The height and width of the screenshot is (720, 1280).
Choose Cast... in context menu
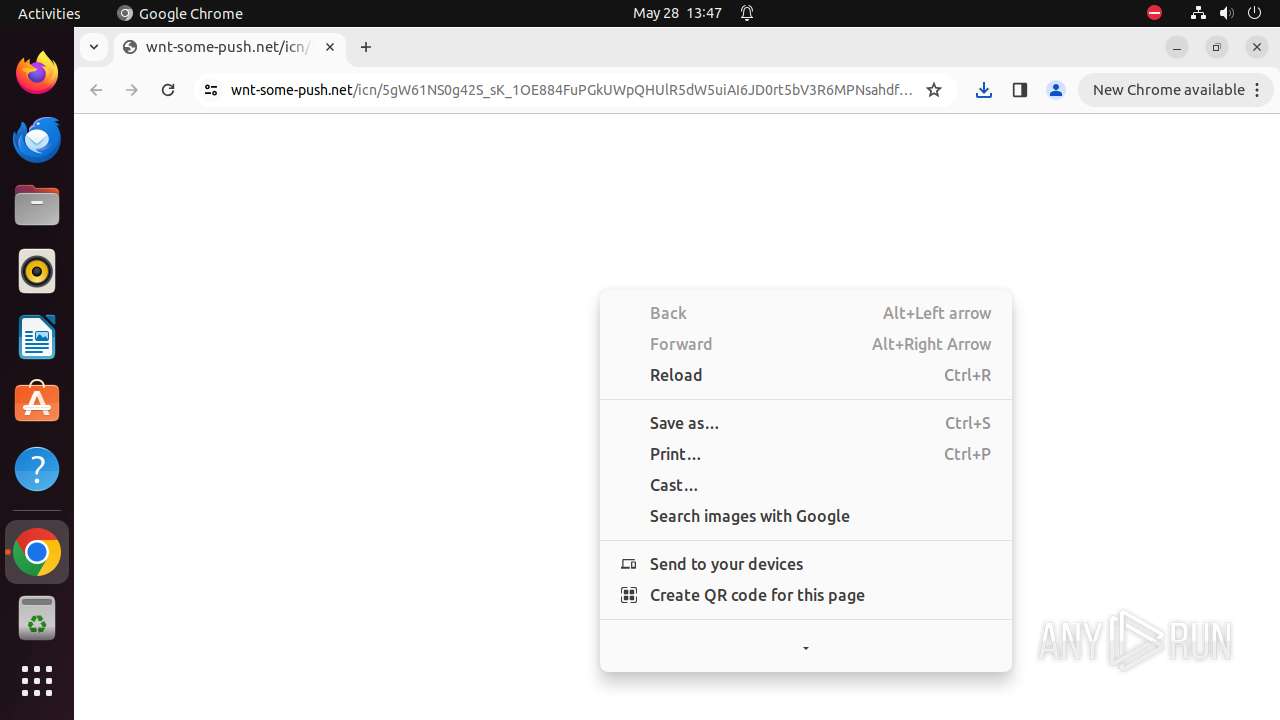pyautogui.click(x=805, y=485)
